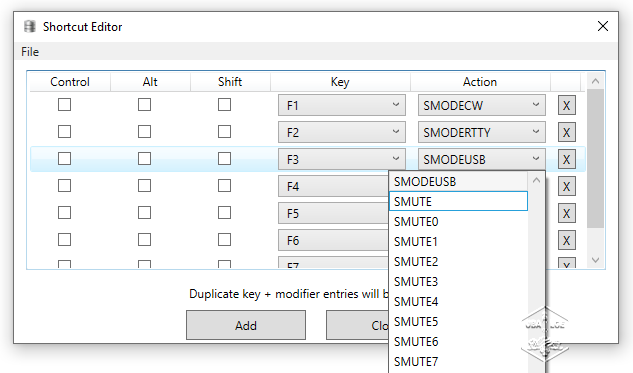Delete the F6 shortcut row
The width and height of the screenshot is (633, 373).
567,241
